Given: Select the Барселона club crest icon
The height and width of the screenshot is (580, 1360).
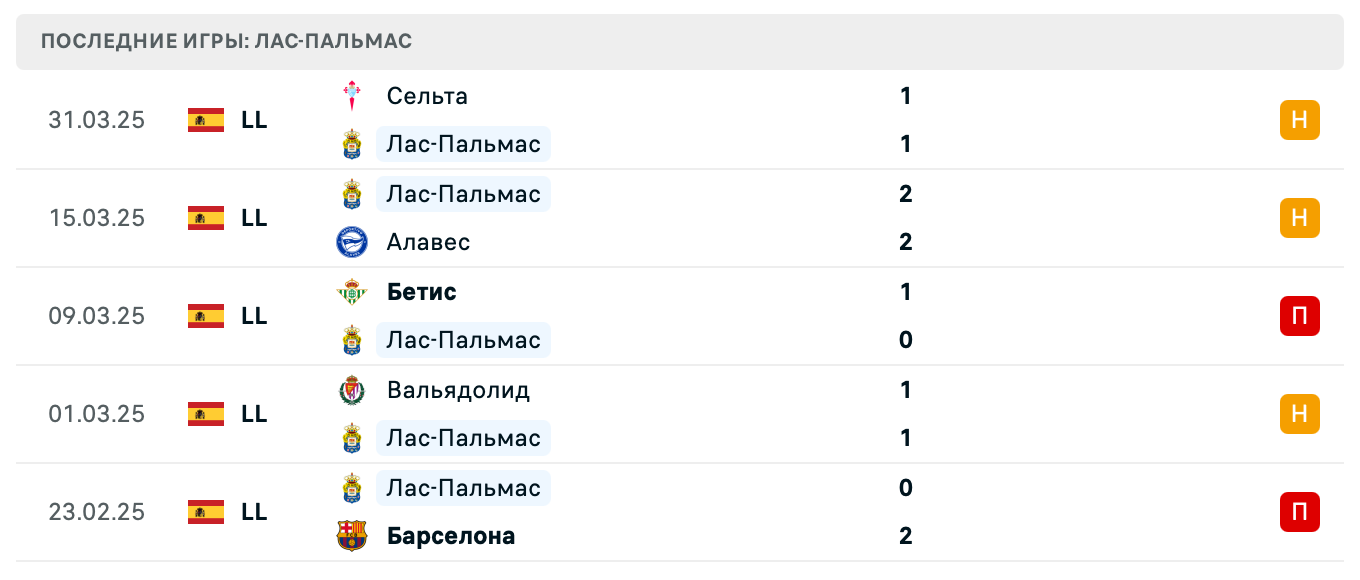Looking at the screenshot, I should (351, 536).
